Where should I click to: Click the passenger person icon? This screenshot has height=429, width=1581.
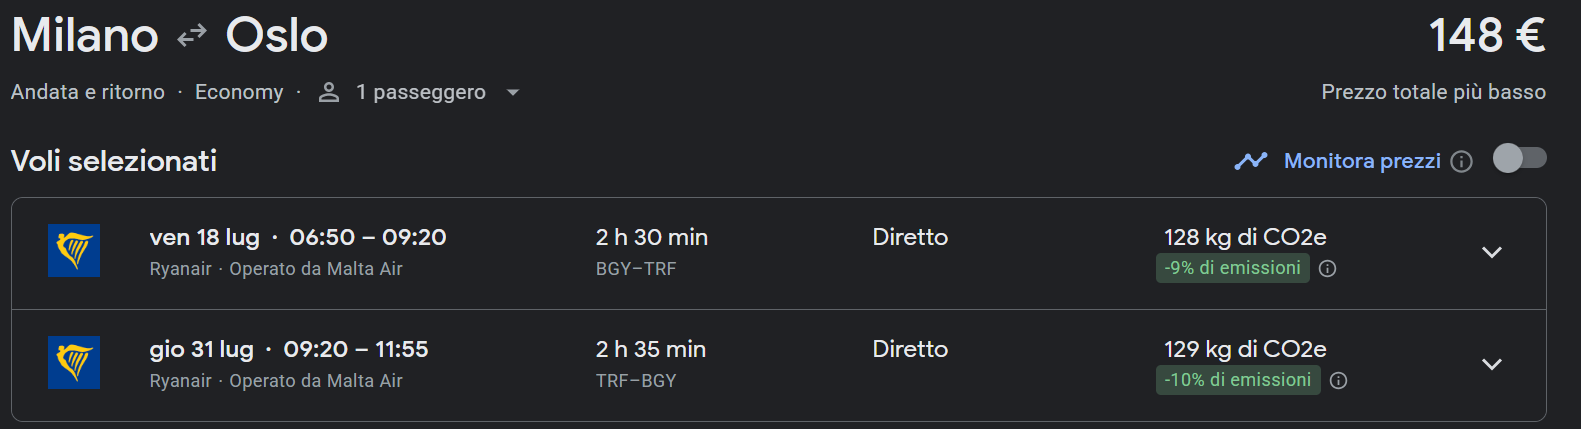(x=328, y=92)
